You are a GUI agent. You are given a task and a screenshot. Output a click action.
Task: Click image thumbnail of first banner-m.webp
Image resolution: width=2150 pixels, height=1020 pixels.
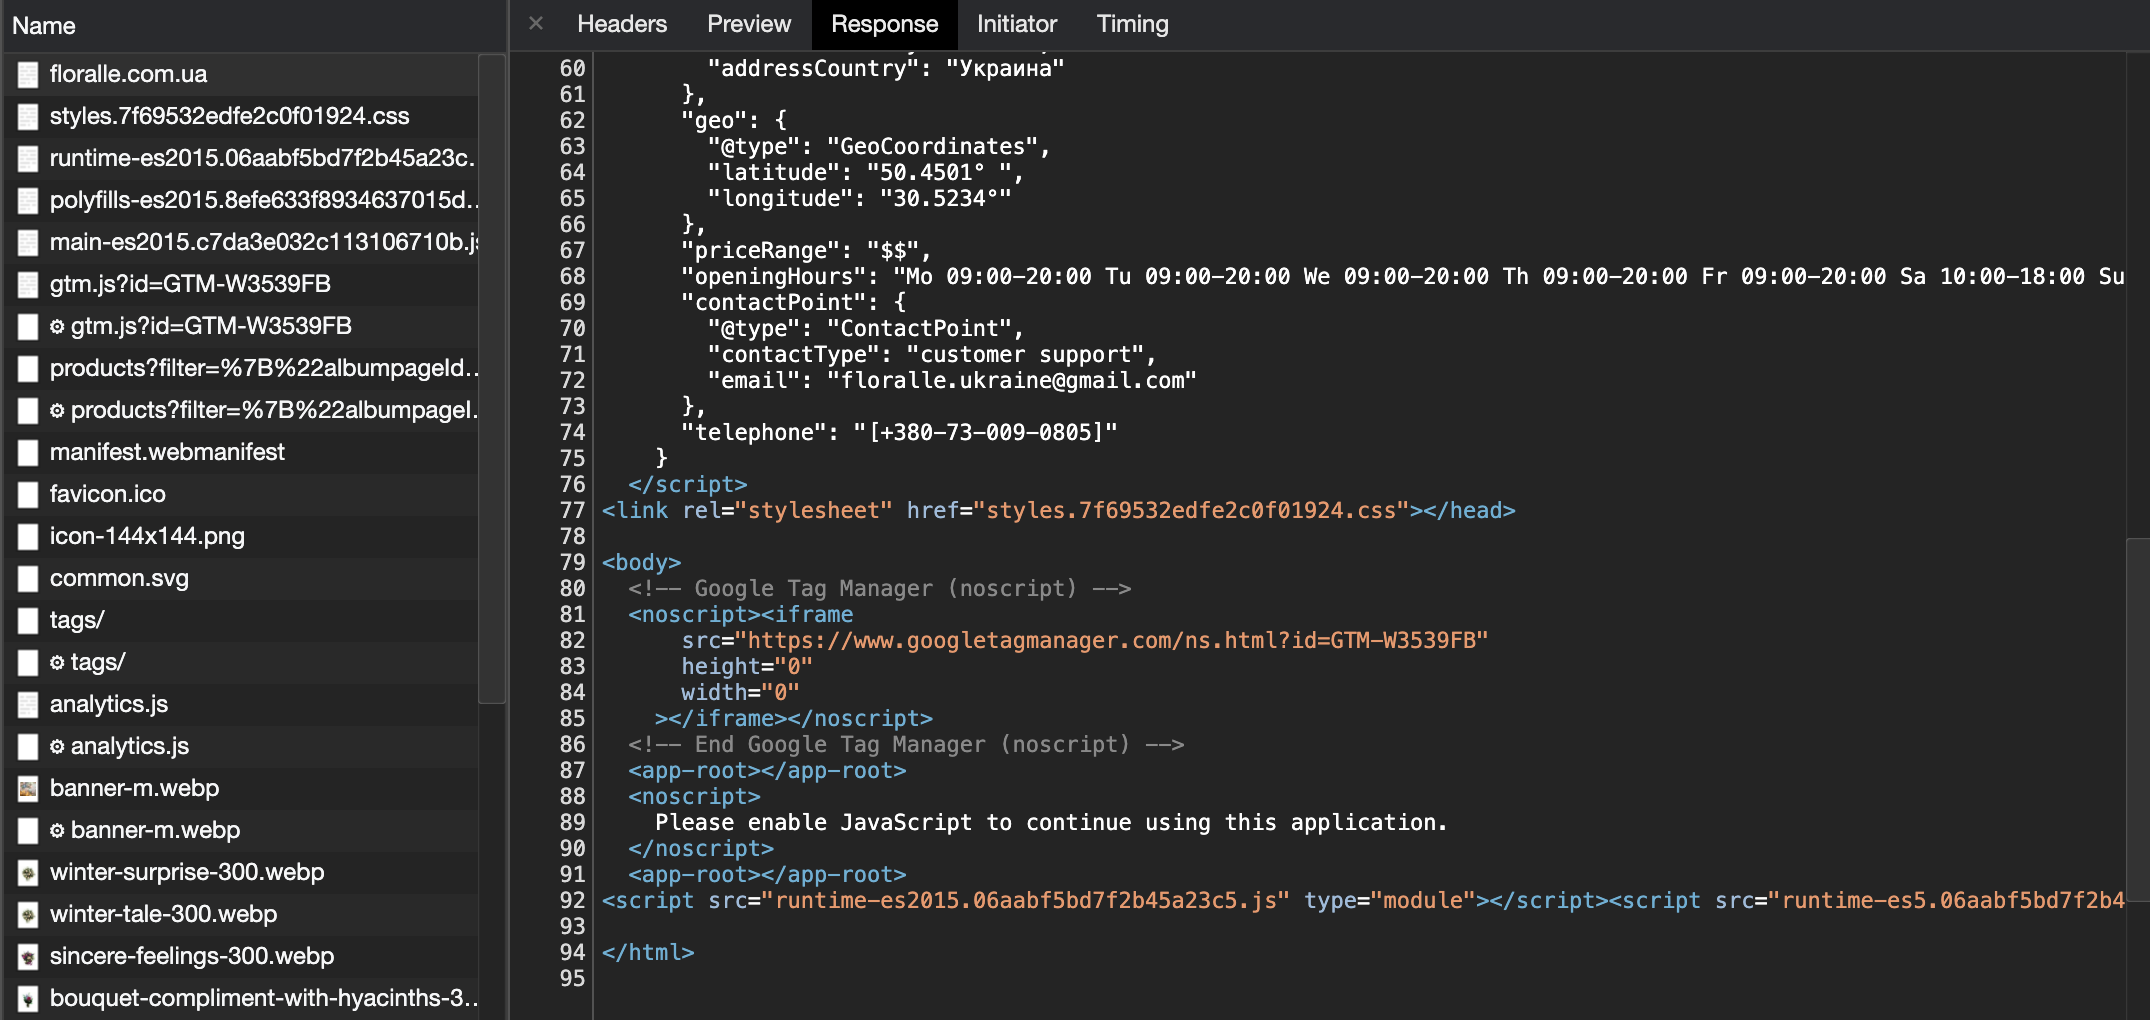point(28,788)
